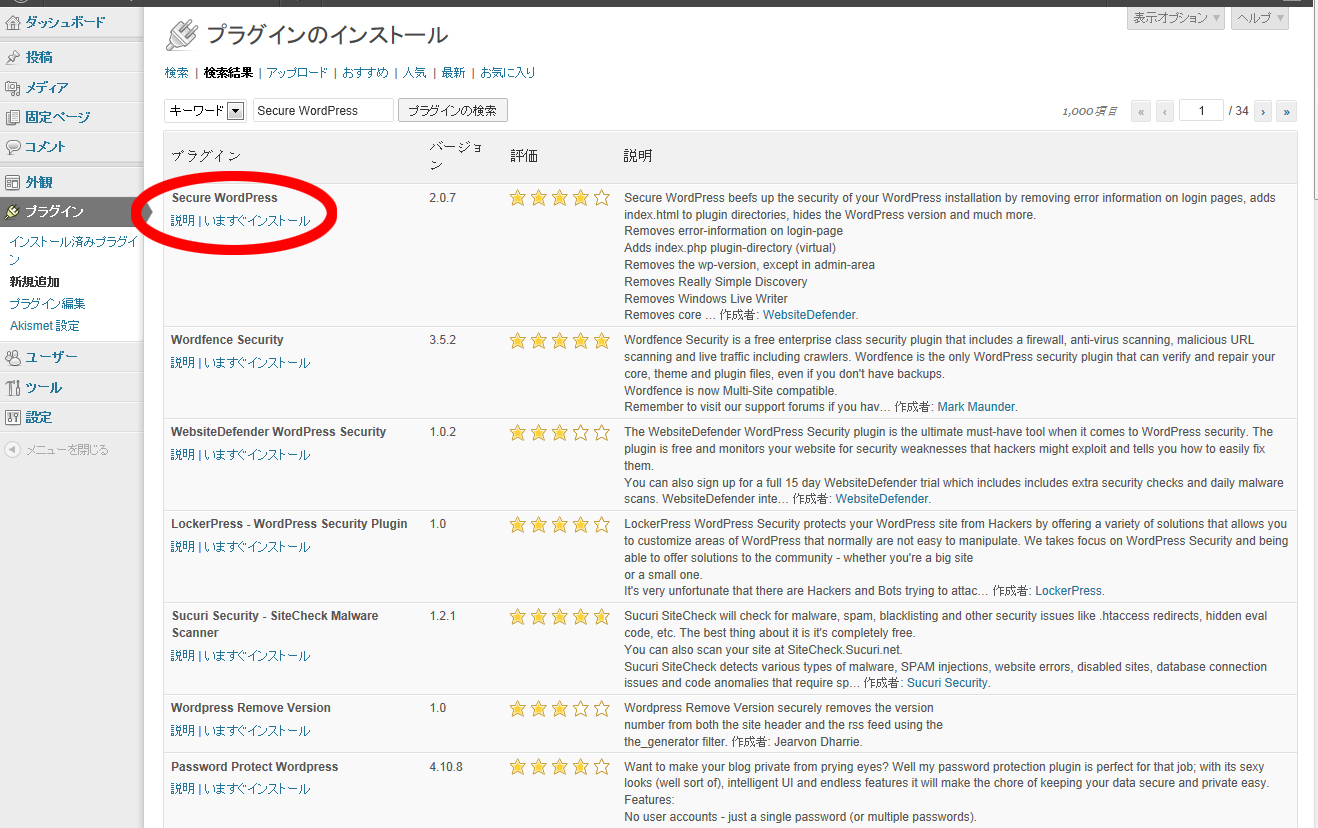Click the プラグイン plug icon in sidebar

point(13,212)
